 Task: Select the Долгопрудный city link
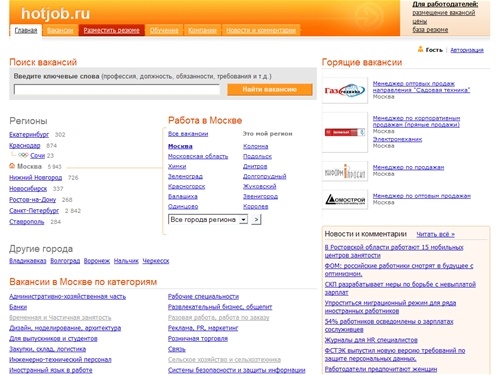click(x=265, y=176)
